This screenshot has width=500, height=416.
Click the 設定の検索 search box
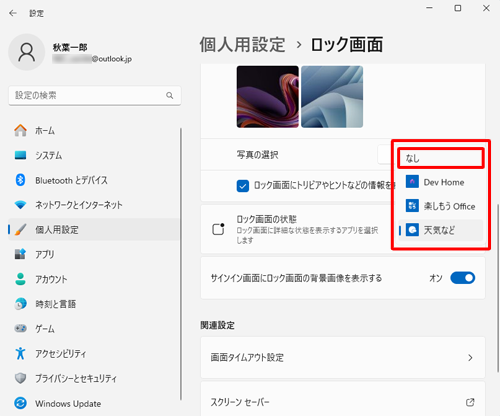tap(95, 96)
